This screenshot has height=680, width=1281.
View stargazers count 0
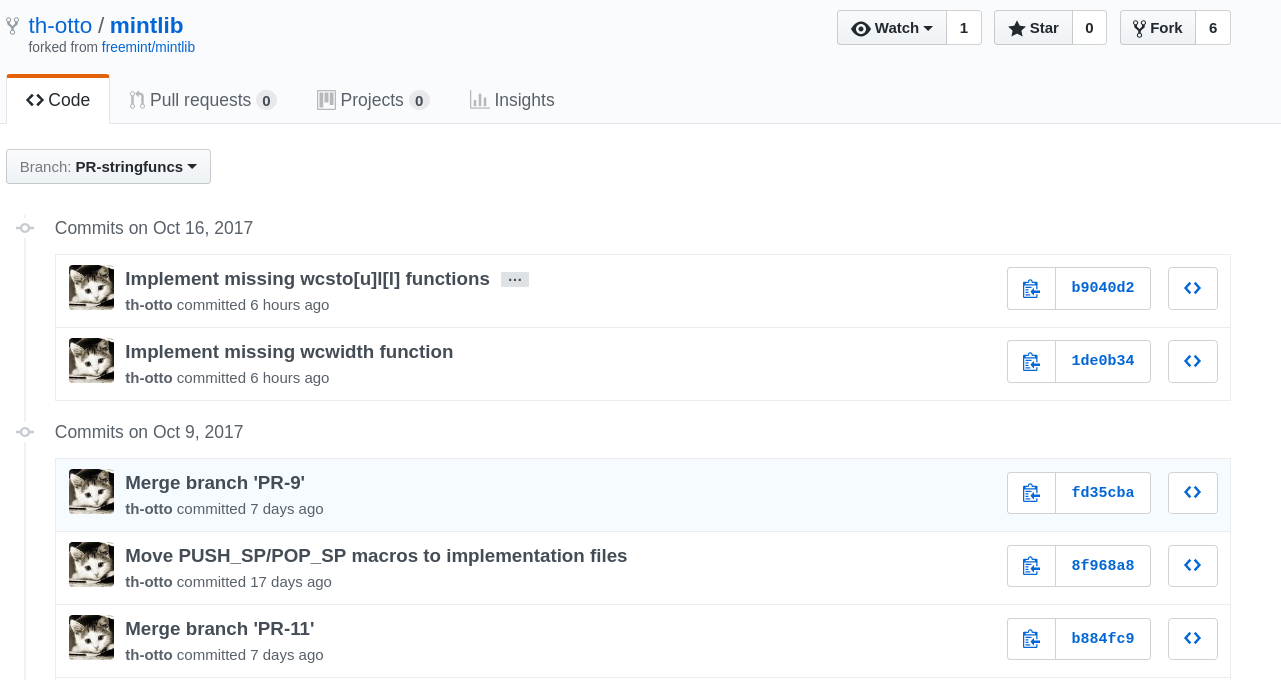point(1089,28)
